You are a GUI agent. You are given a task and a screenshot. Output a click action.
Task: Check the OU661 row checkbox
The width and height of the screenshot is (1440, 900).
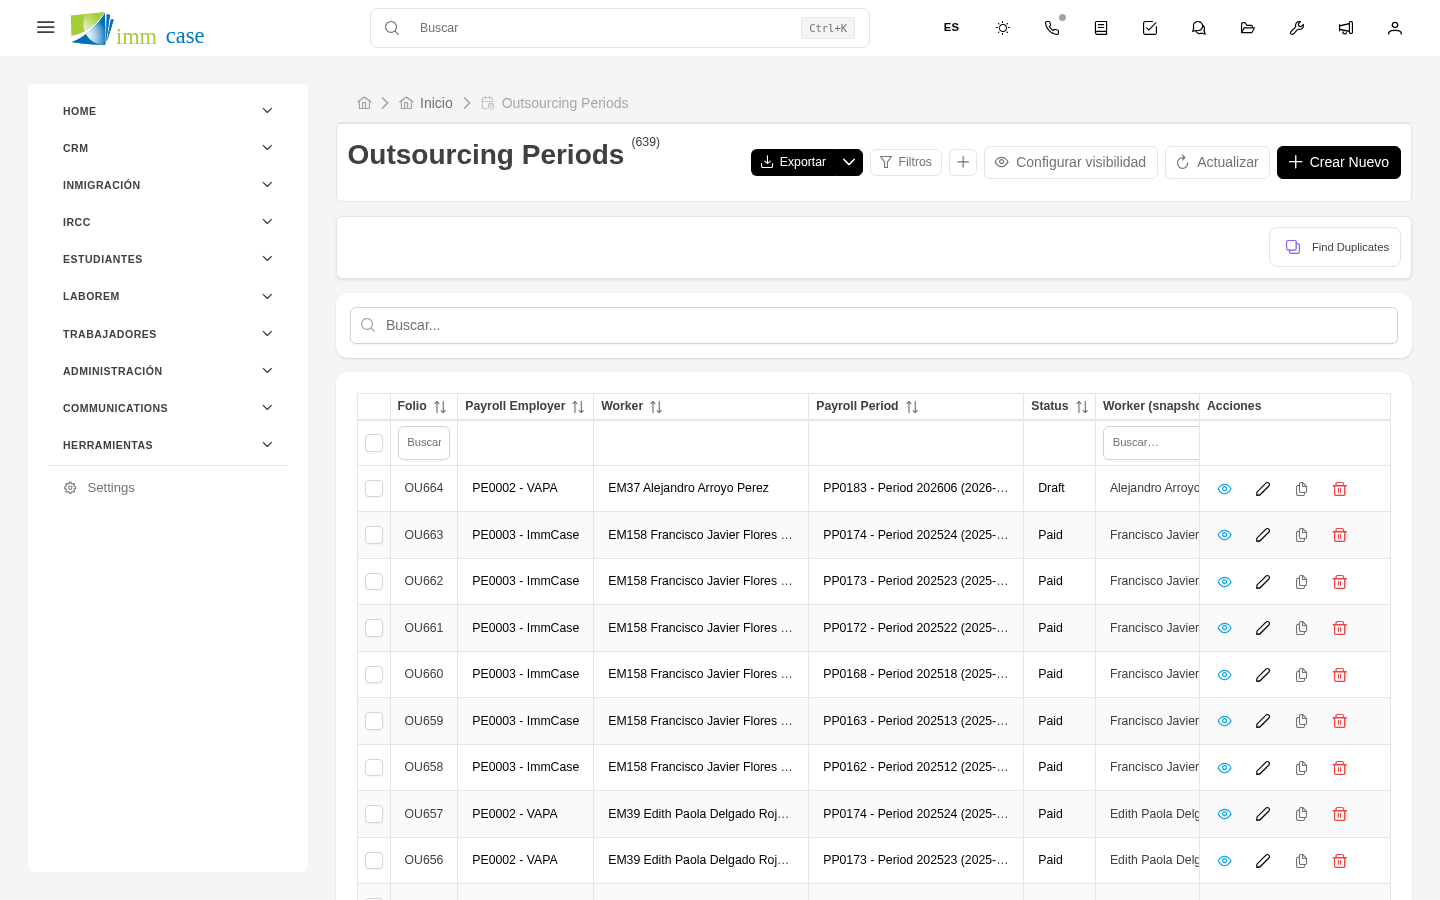(x=374, y=628)
